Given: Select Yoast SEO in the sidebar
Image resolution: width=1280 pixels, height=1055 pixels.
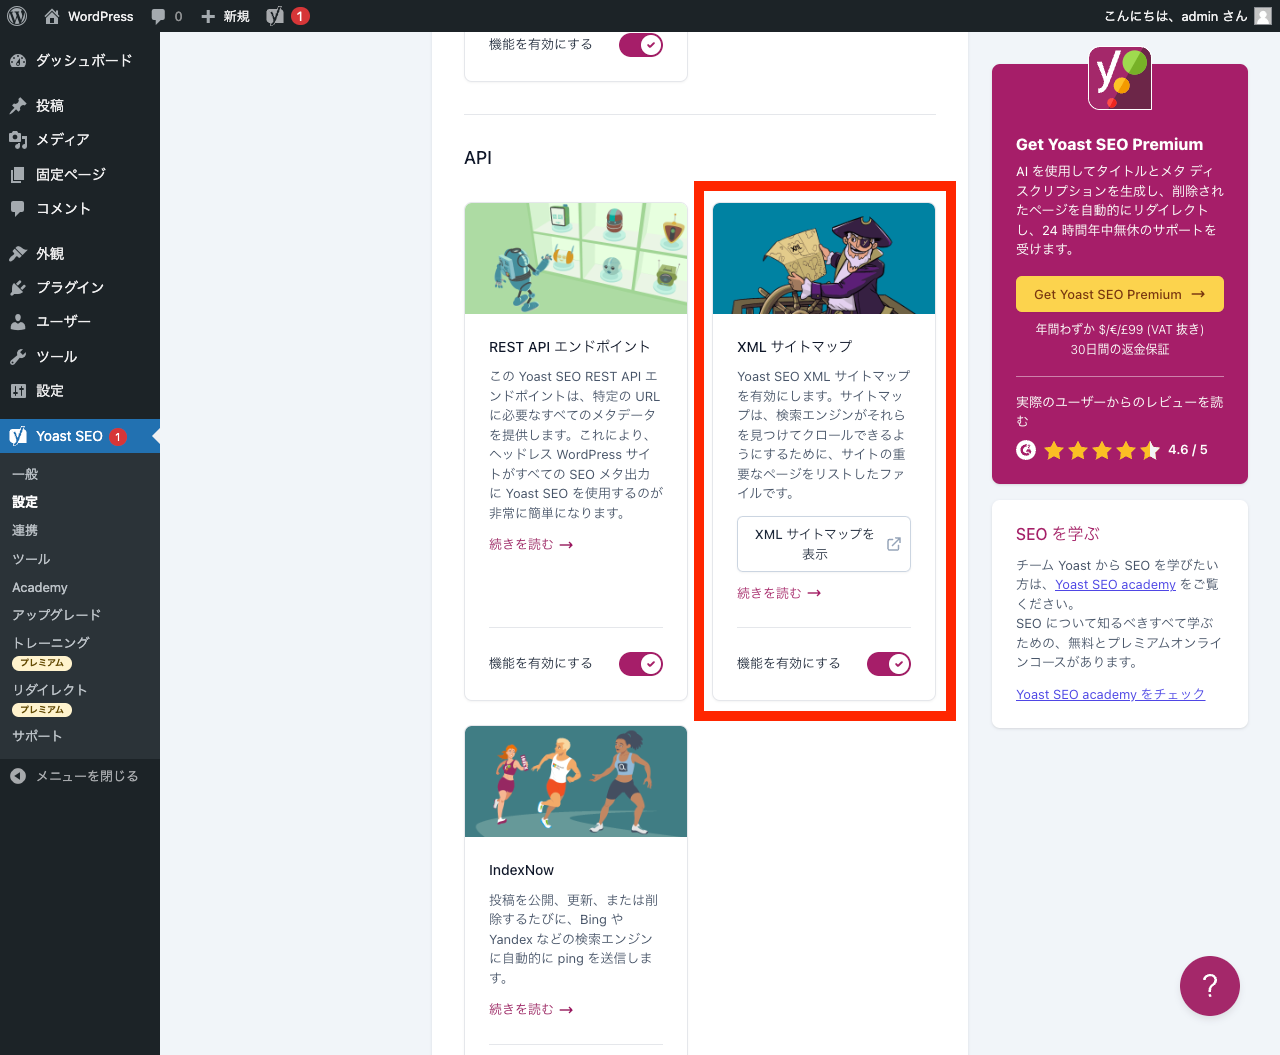Looking at the screenshot, I should [x=80, y=436].
